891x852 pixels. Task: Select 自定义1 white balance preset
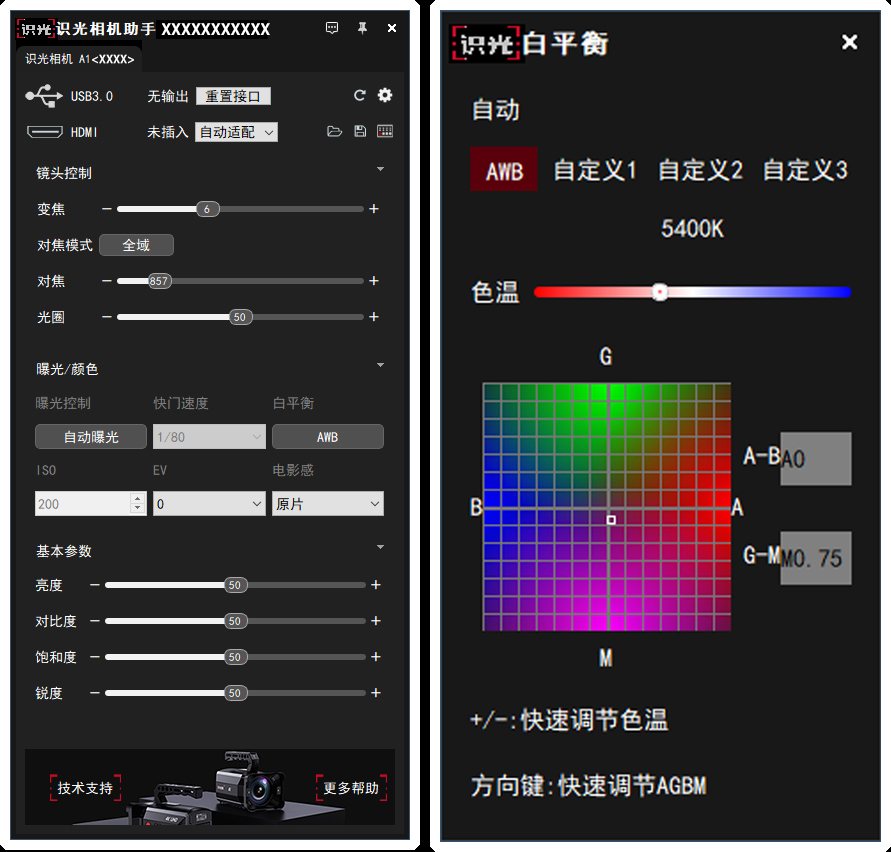594,170
